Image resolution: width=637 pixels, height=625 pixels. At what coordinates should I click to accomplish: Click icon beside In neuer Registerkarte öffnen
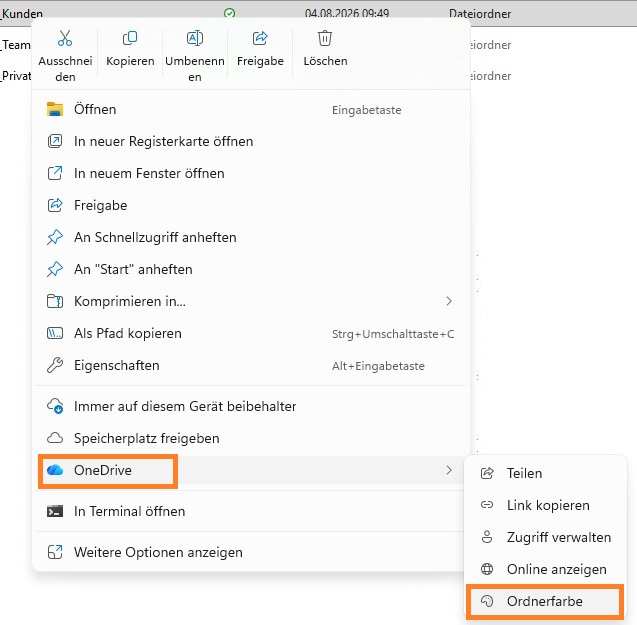pos(55,141)
